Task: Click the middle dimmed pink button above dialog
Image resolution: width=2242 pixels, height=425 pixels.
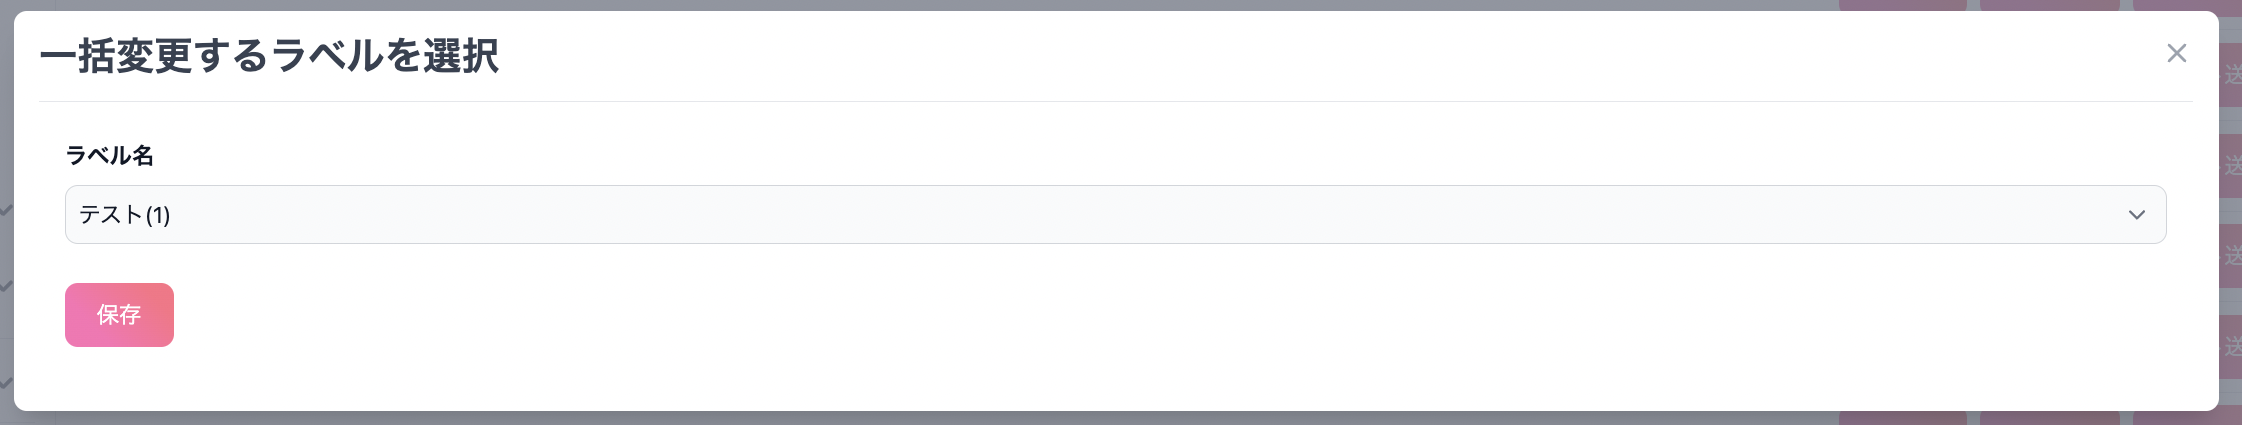Action: pyautogui.click(x=2050, y=5)
